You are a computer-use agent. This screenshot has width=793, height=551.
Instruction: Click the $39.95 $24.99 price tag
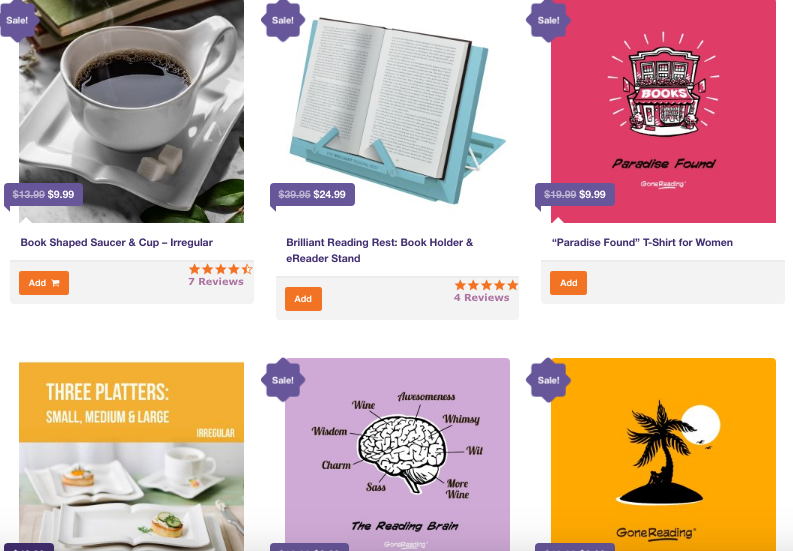pyautogui.click(x=313, y=195)
